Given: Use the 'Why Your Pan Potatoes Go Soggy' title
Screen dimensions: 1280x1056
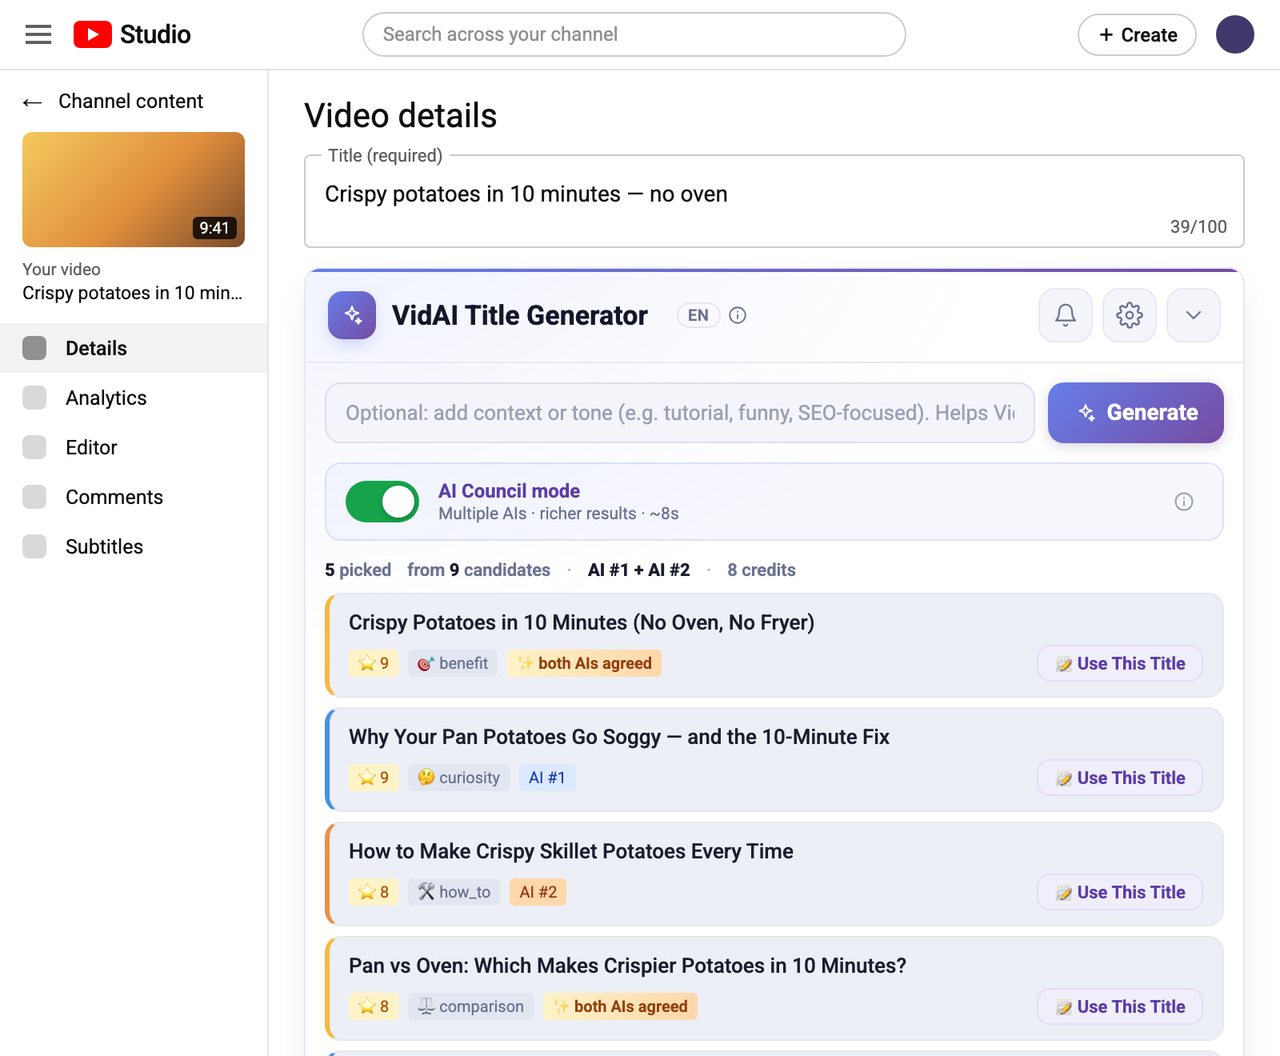Looking at the screenshot, I should pos(1120,778).
